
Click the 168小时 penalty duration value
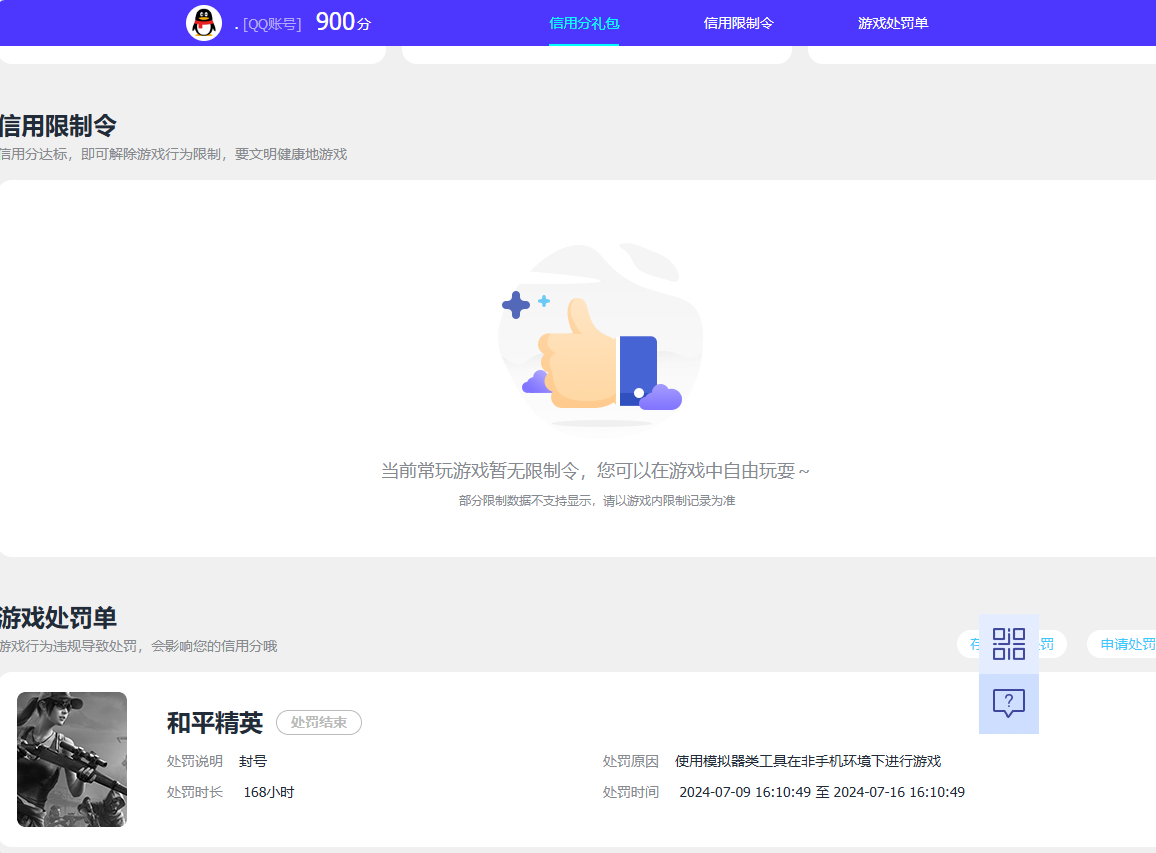coord(269,793)
